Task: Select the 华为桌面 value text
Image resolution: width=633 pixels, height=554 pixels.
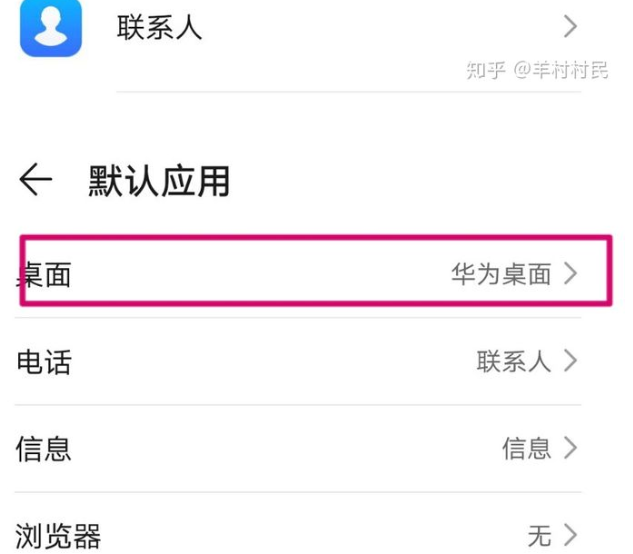Action: click(x=501, y=274)
